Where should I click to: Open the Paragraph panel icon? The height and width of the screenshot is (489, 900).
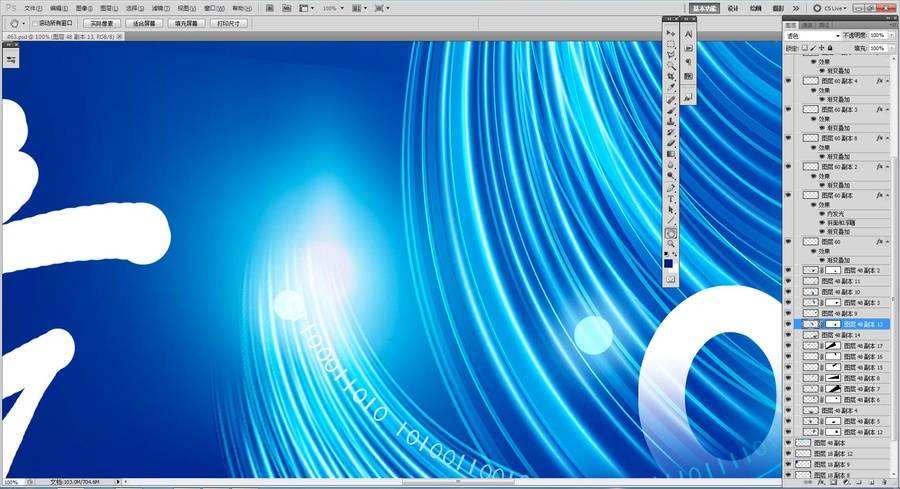coord(689,63)
